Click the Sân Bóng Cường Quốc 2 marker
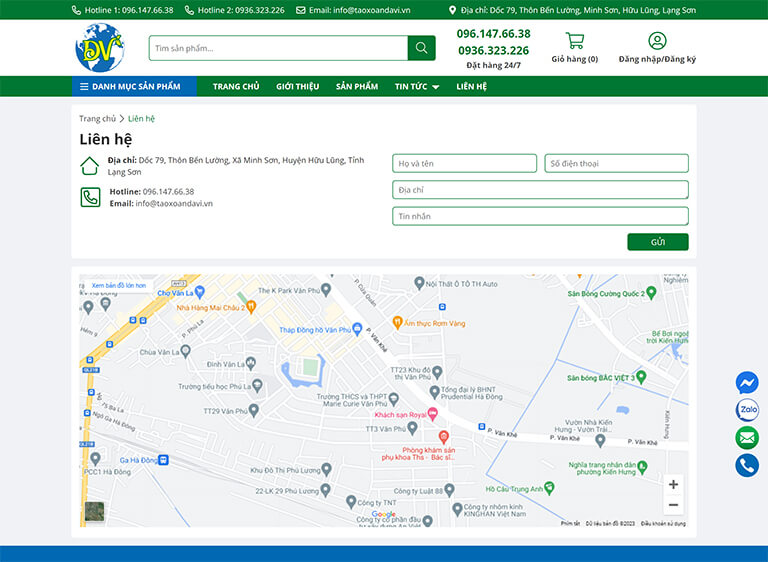The image size is (768, 562). pos(651,293)
